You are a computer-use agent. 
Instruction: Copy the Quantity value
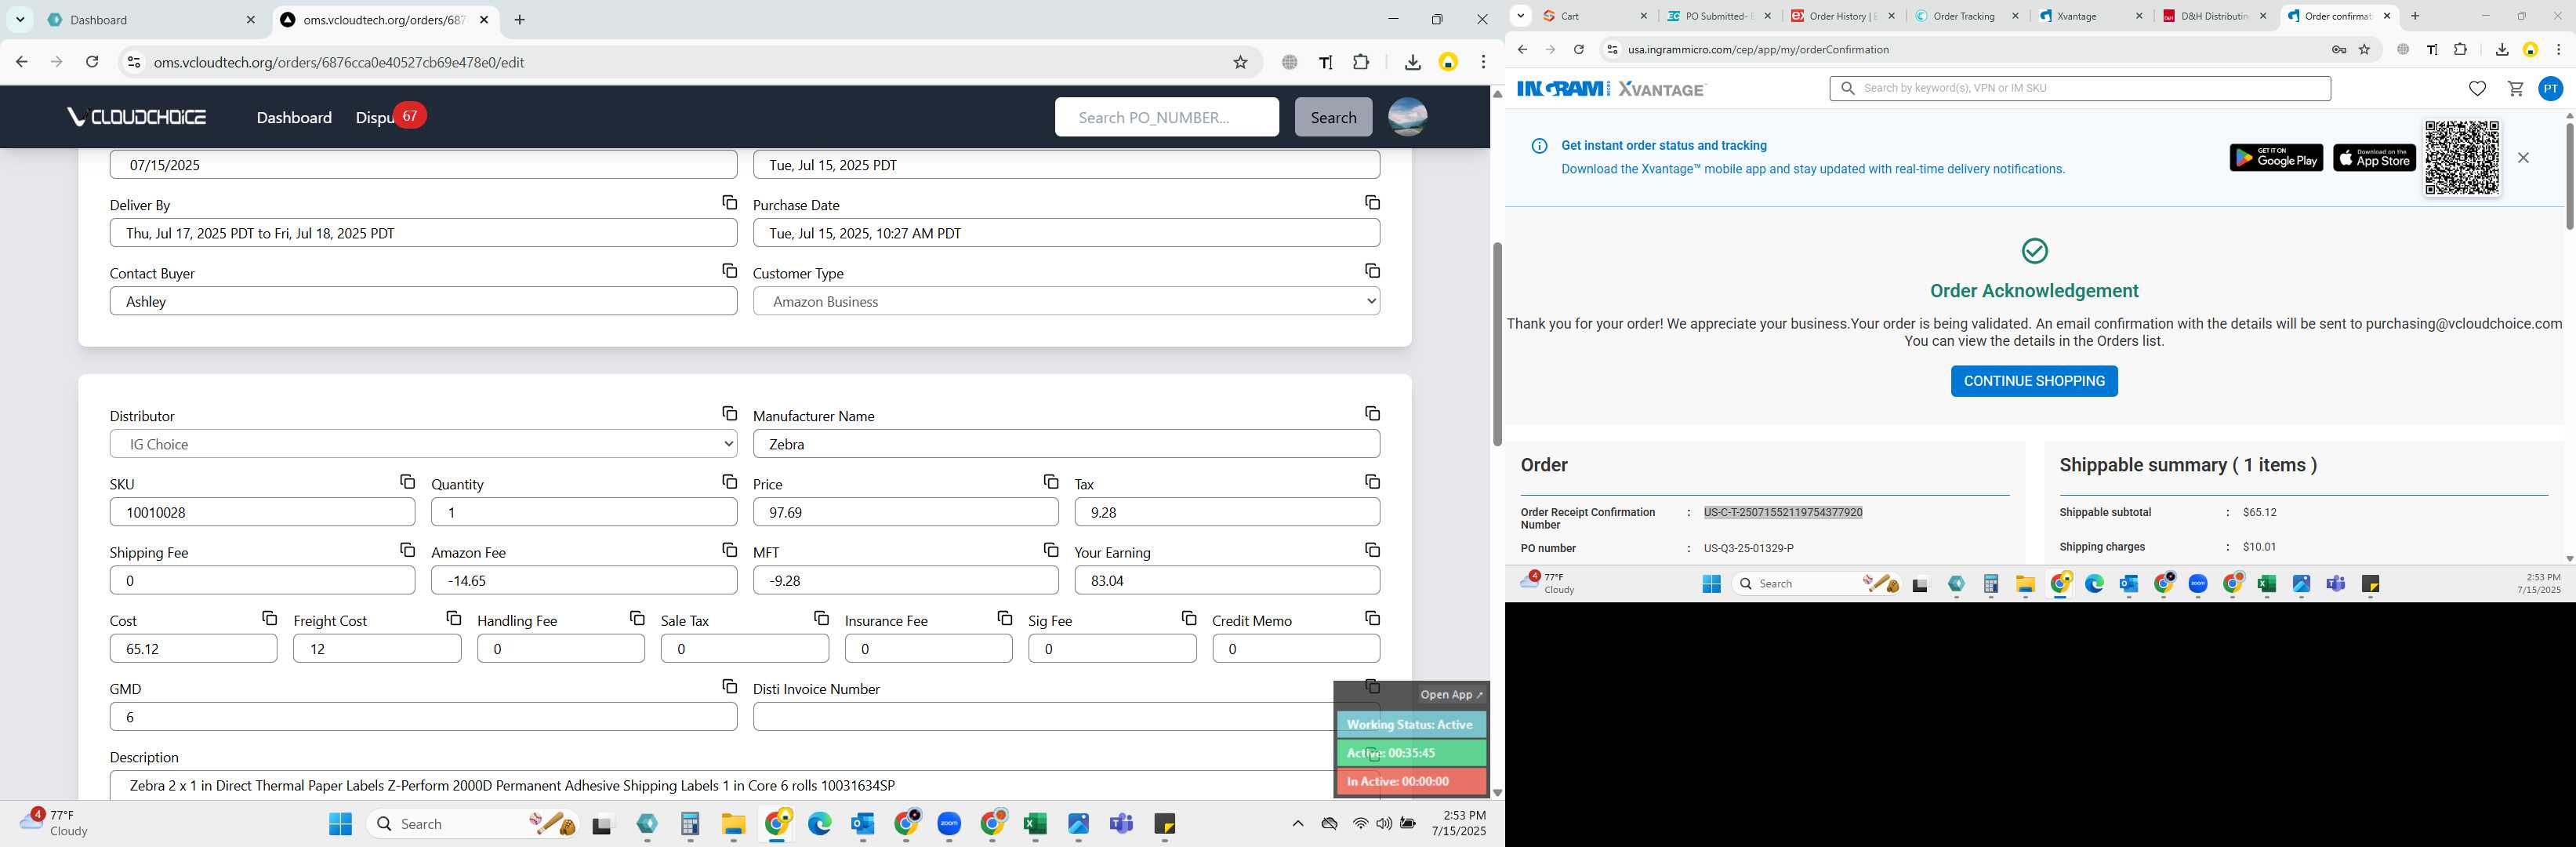click(x=729, y=482)
